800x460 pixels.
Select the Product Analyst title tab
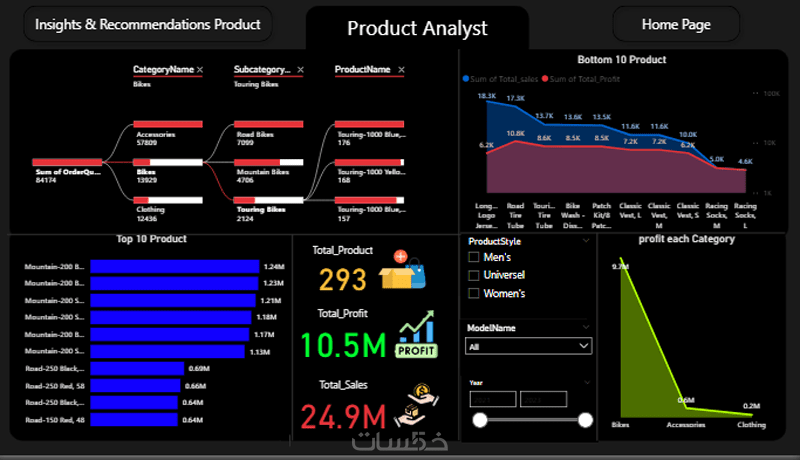[417, 28]
